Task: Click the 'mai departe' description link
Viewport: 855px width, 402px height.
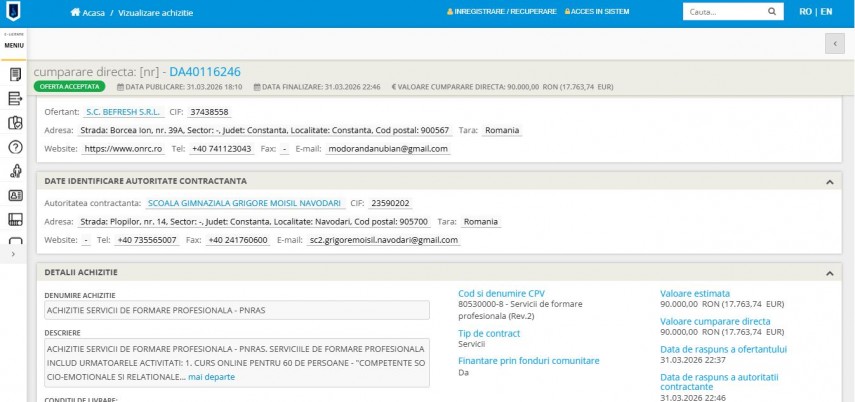Action: pos(211,377)
